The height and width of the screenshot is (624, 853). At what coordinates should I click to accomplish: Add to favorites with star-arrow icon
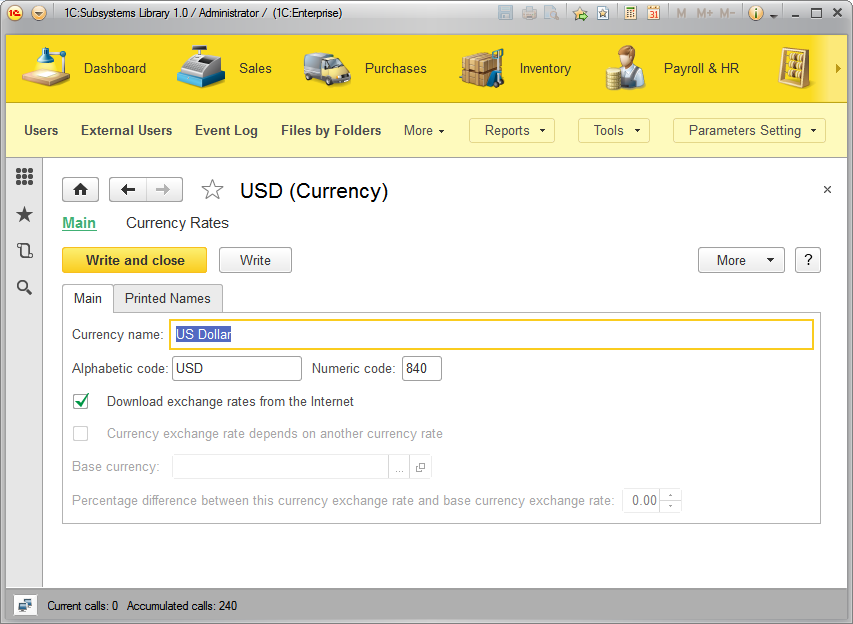pyautogui.click(x=580, y=13)
